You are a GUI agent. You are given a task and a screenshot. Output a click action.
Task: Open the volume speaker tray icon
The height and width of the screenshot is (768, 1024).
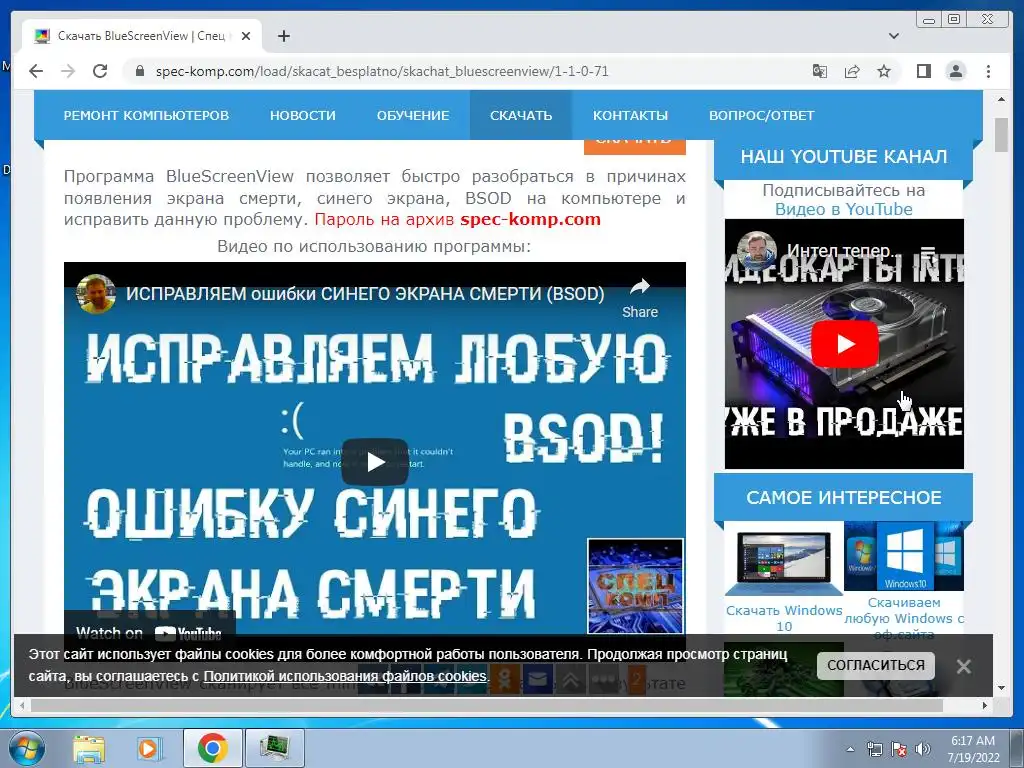tap(923, 749)
